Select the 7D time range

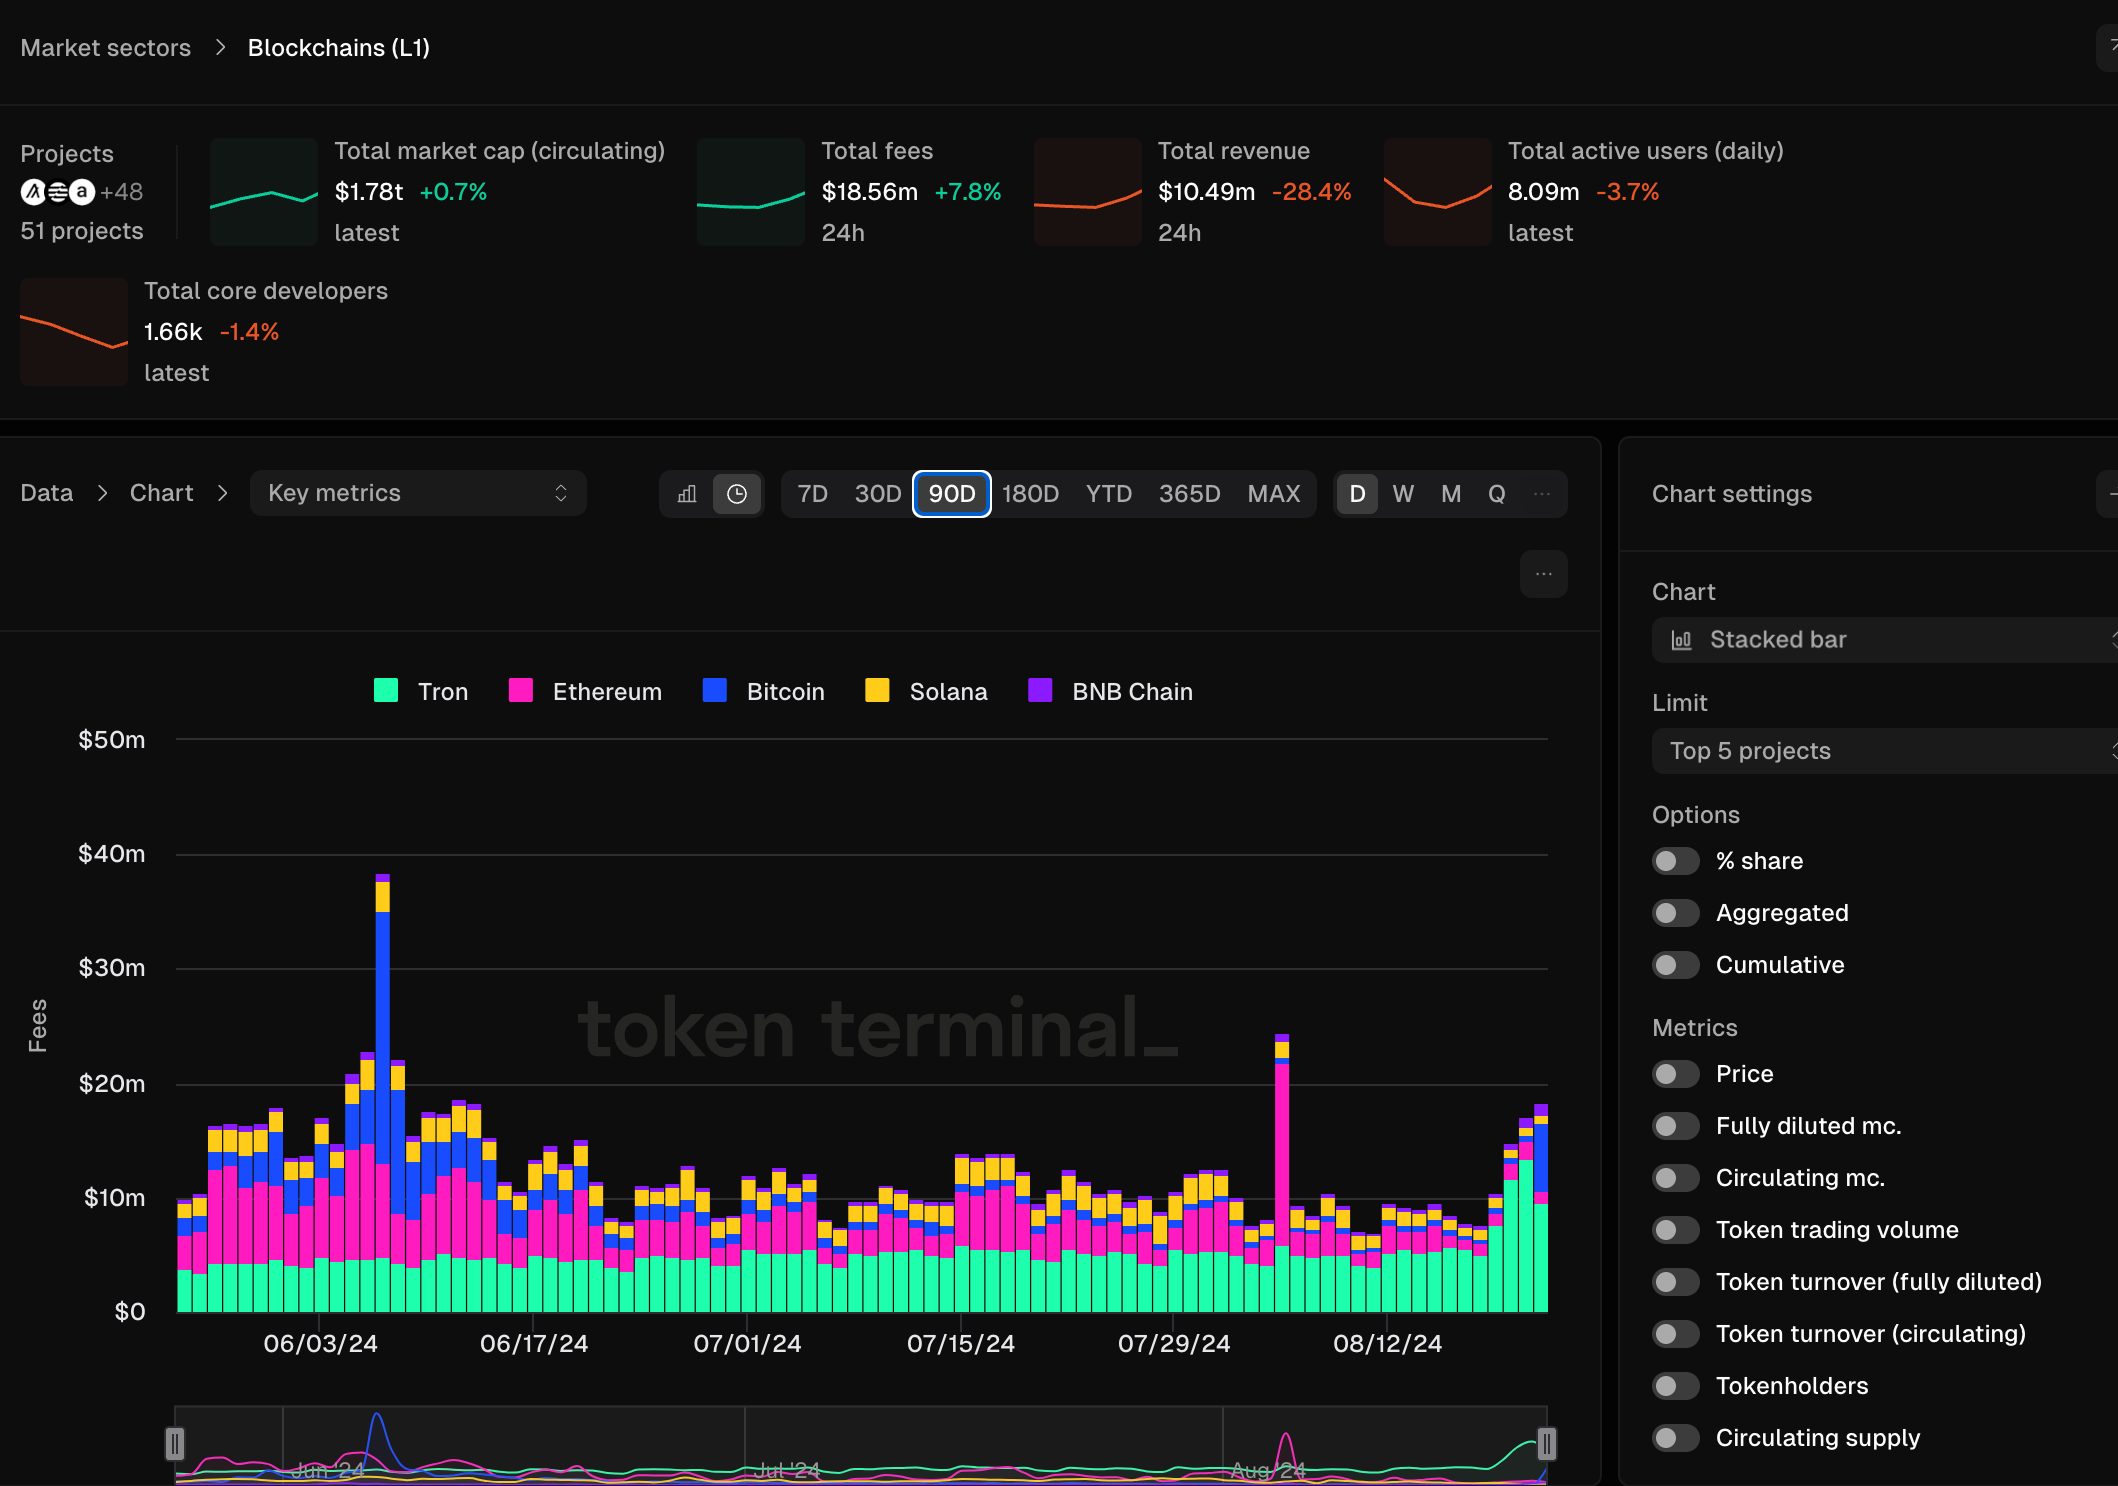coord(812,494)
